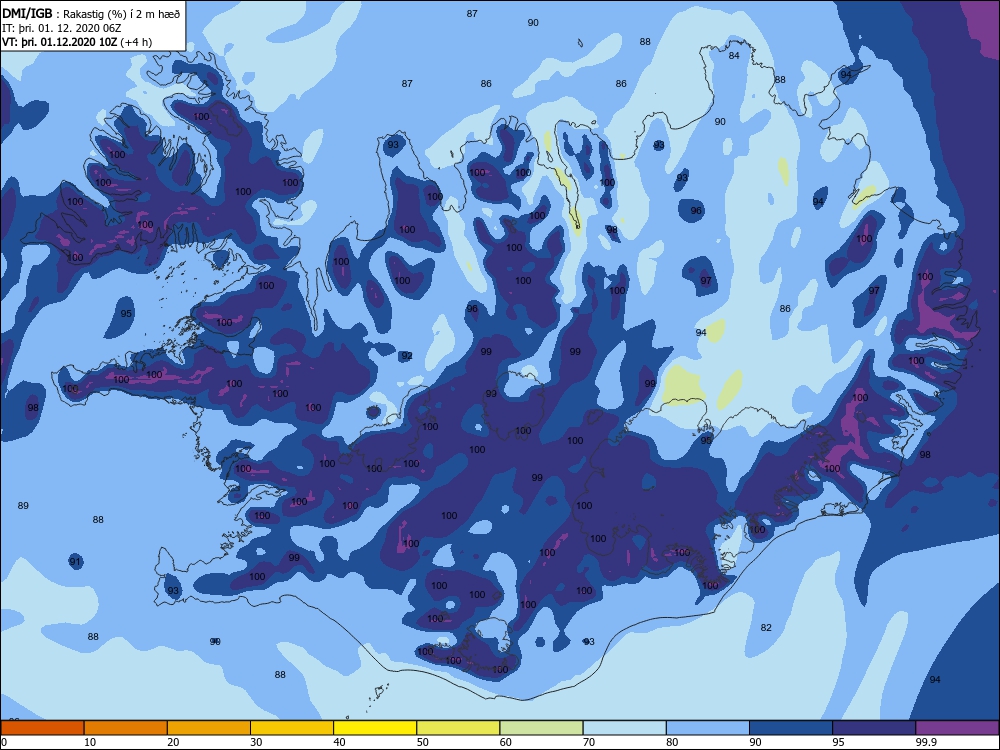Viewport: 1000px width, 750px height.
Task: Click the purple above-99.9 legend swatch
Action: (x=957, y=728)
